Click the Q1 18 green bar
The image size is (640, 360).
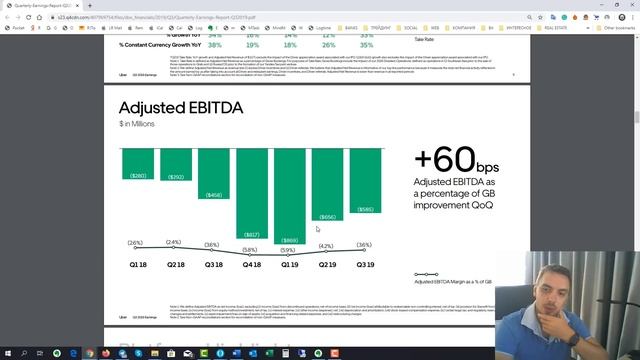(x=138, y=164)
